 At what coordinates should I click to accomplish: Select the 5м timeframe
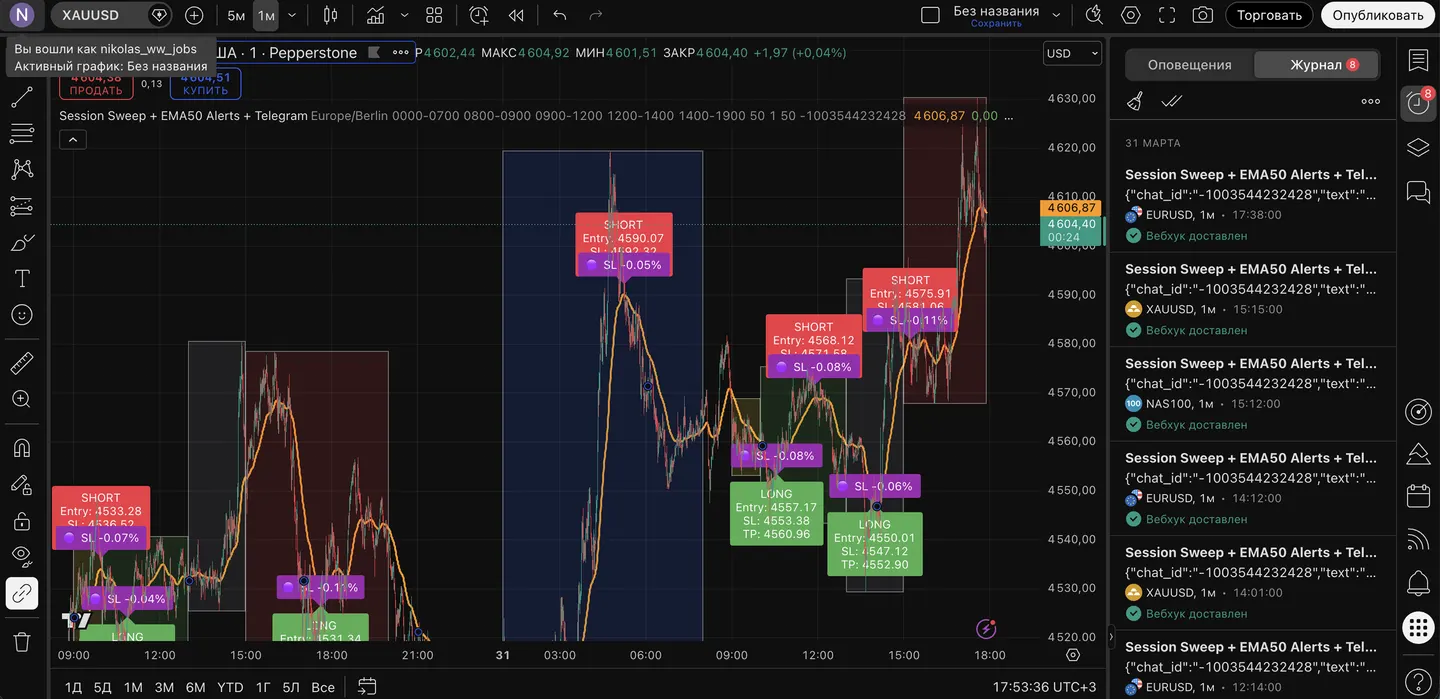click(x=236, y=15)
